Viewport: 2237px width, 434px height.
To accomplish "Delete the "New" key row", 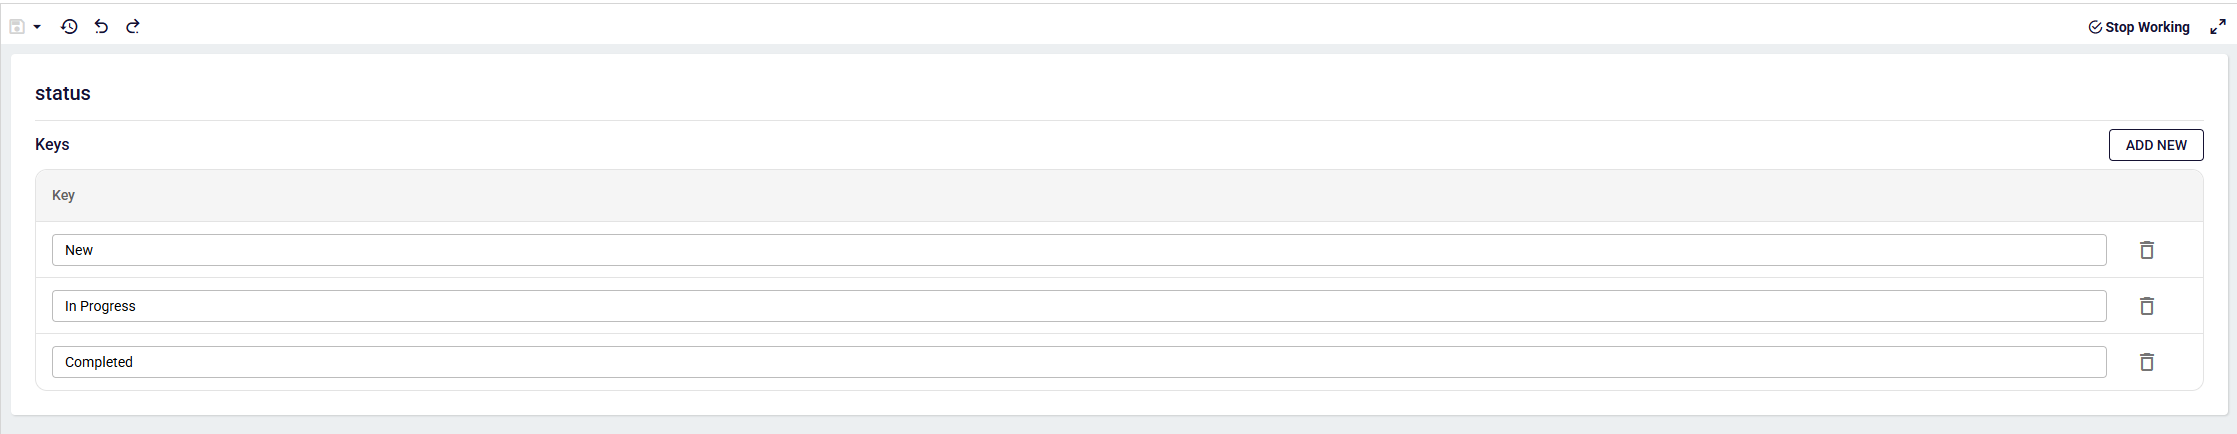I will [x=2146, y=250].
